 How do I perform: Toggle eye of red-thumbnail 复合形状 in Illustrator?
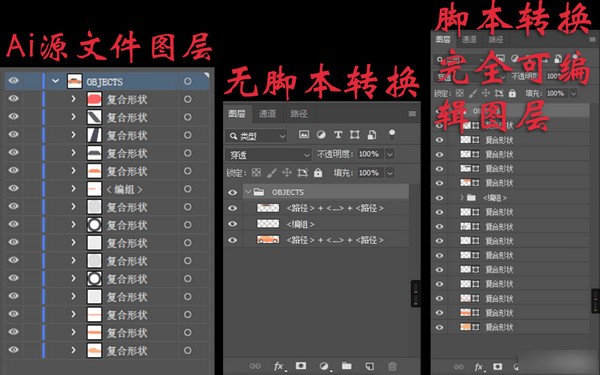point(14,98)
